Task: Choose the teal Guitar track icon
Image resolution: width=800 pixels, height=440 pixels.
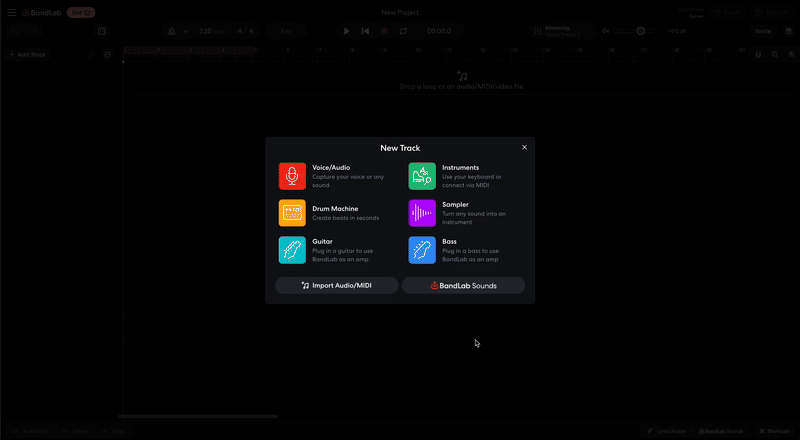Action: (292, 250)
